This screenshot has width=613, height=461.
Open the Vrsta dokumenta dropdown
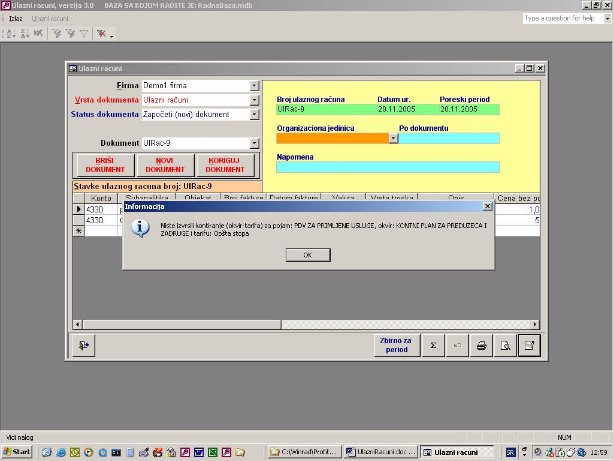point(254,100)
